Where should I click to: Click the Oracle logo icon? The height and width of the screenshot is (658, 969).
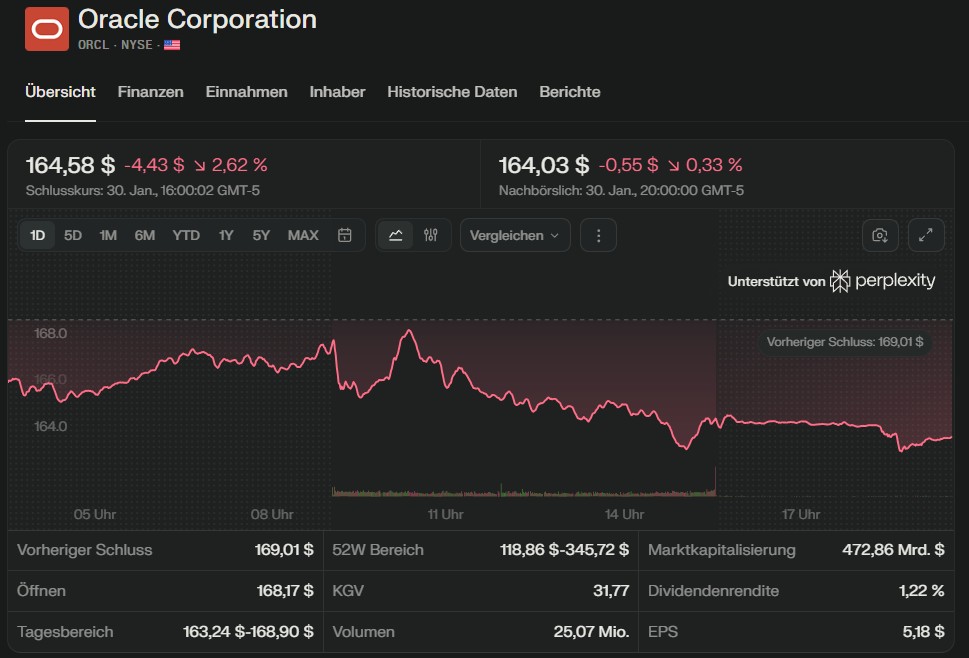click(46, 29)
